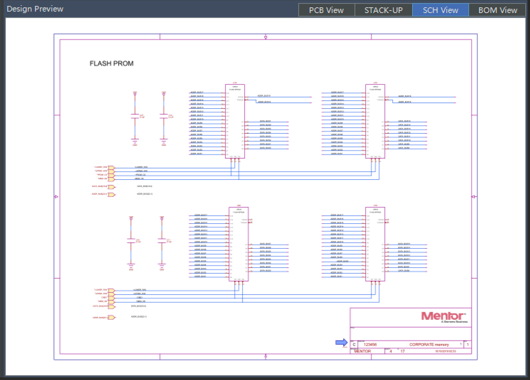Click the leftmost capacitor in the upper capacitor pair
Screen dimensions: 530x380
[135, 117]
